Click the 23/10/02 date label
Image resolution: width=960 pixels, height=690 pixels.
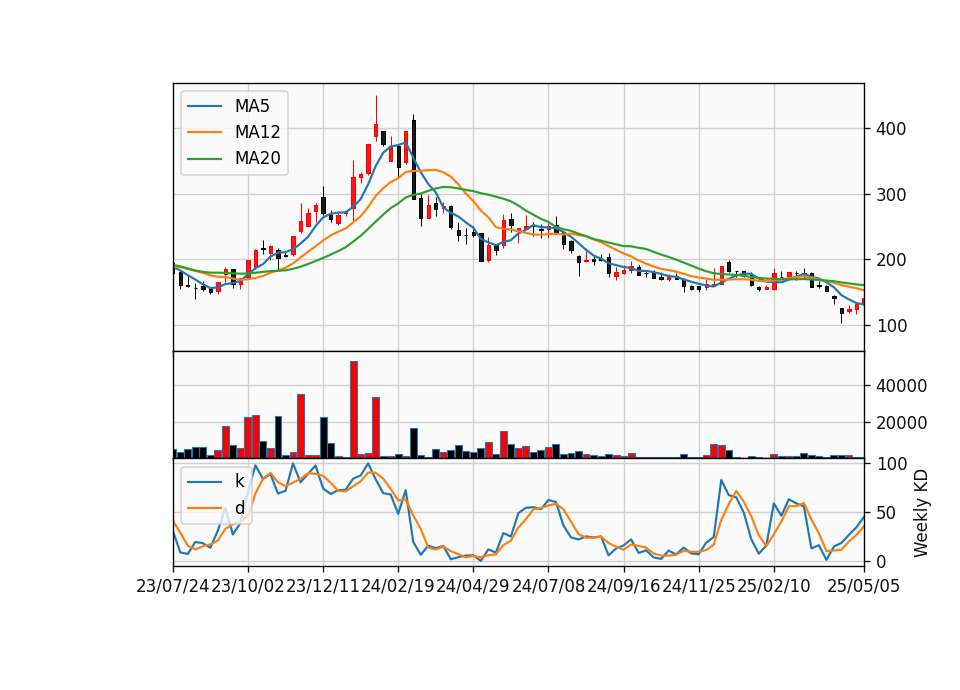tap(248, 586)
